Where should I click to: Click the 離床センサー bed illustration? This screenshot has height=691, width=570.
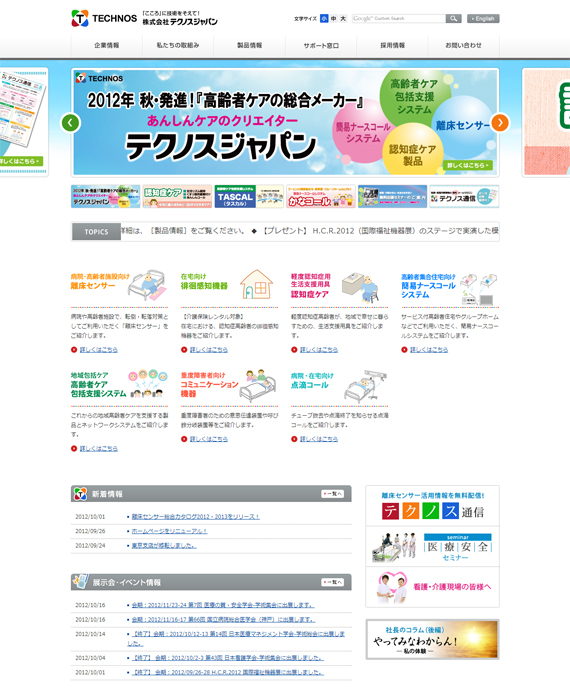pos(148,284)
